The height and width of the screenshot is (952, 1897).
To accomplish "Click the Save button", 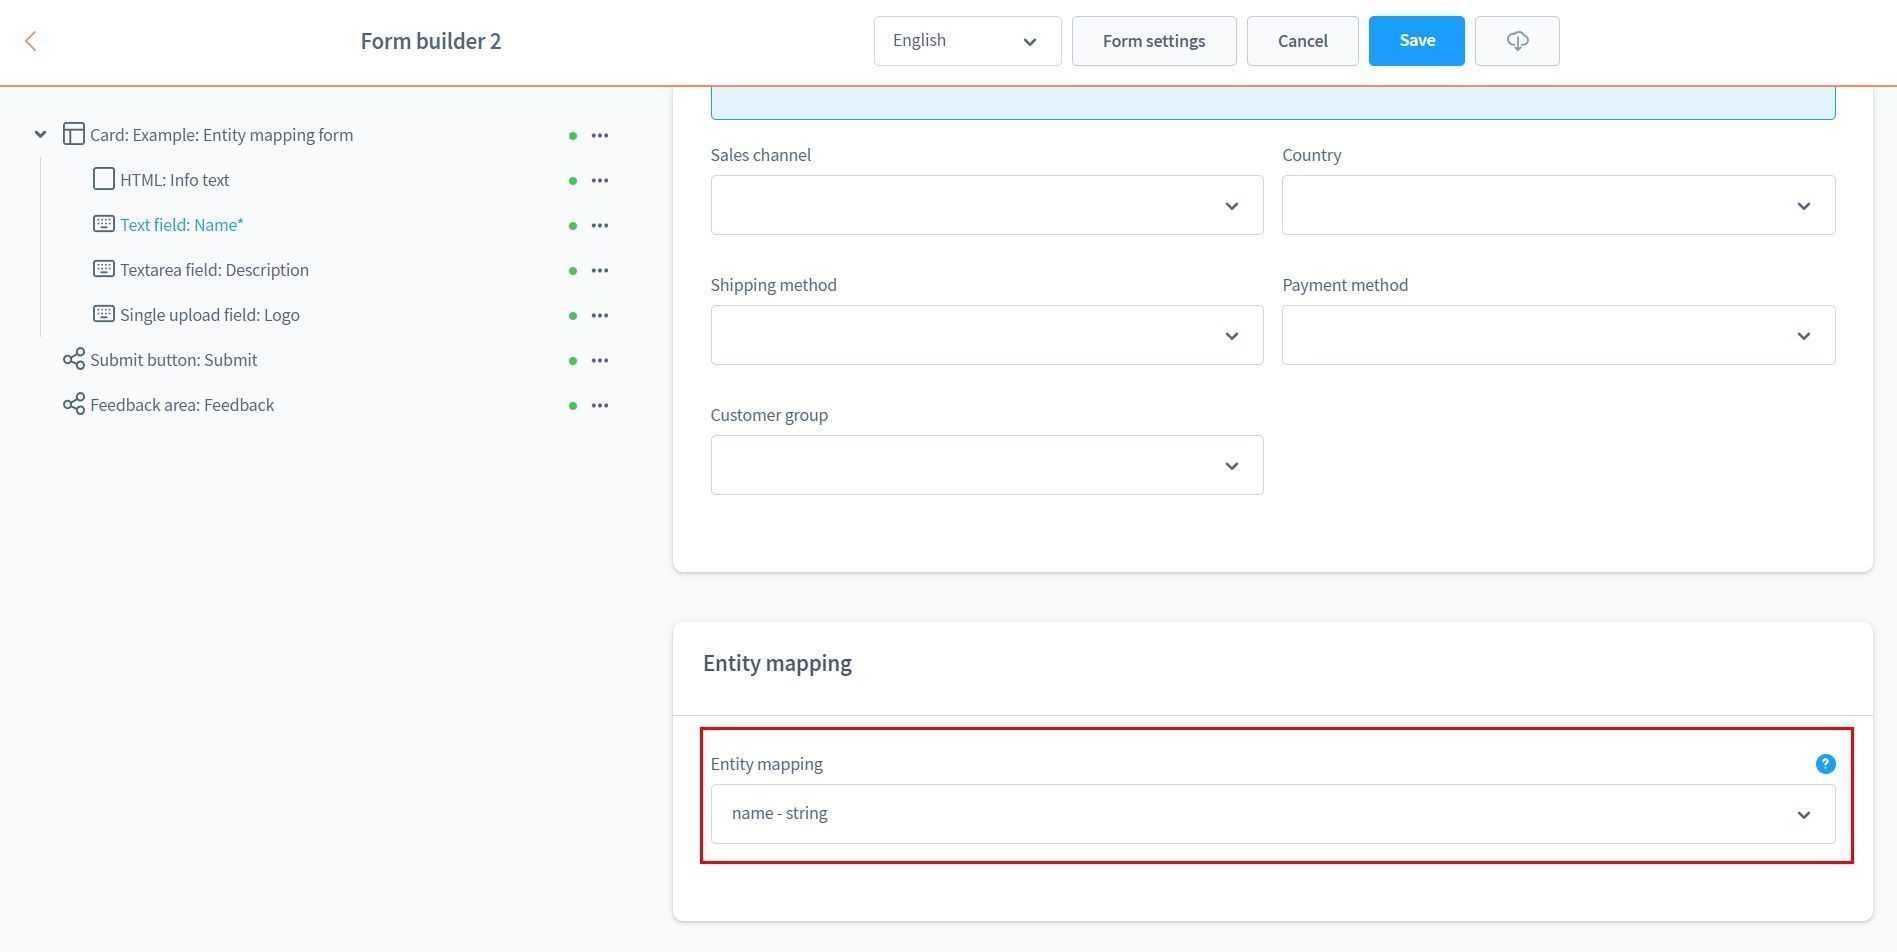I will [x=1415, y=41].
